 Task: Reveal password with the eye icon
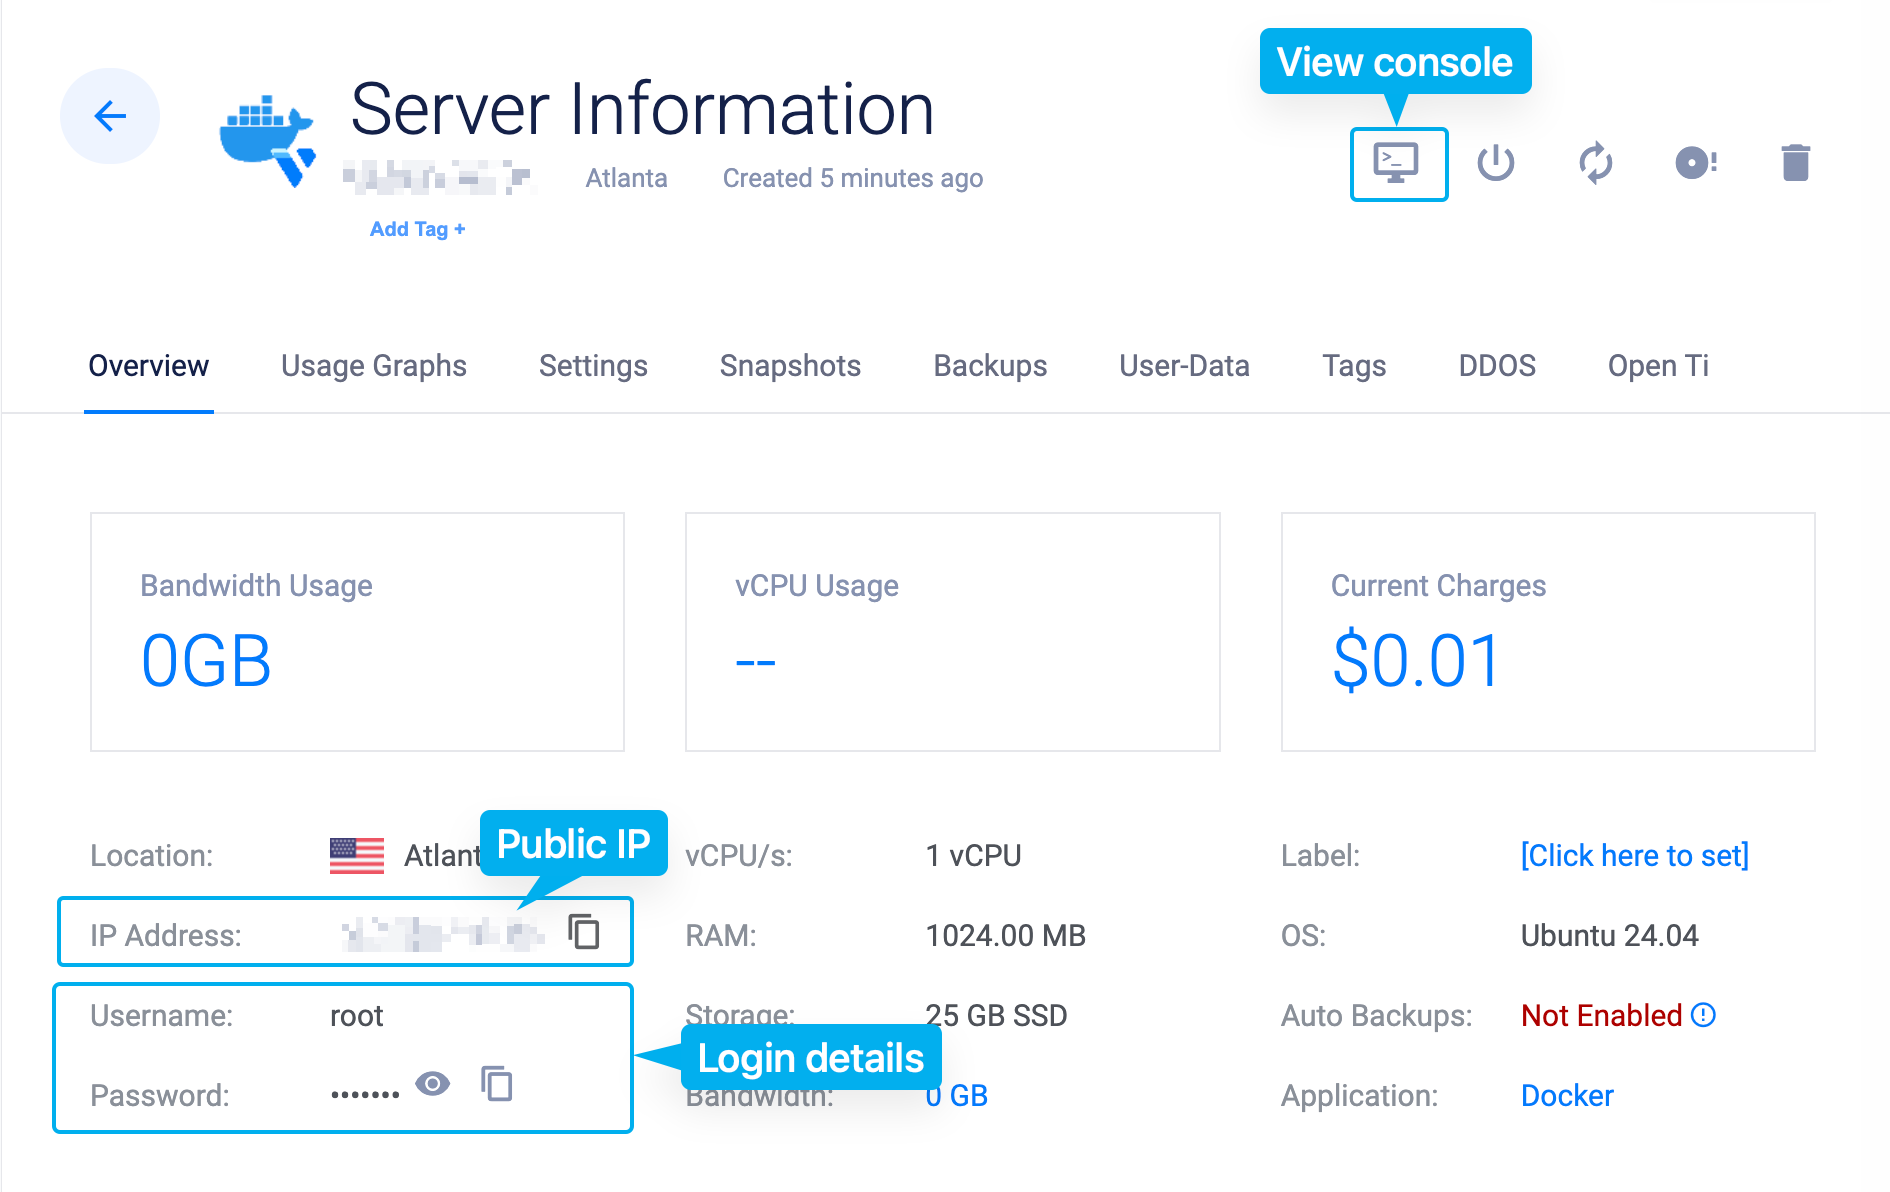[432, 1084]
